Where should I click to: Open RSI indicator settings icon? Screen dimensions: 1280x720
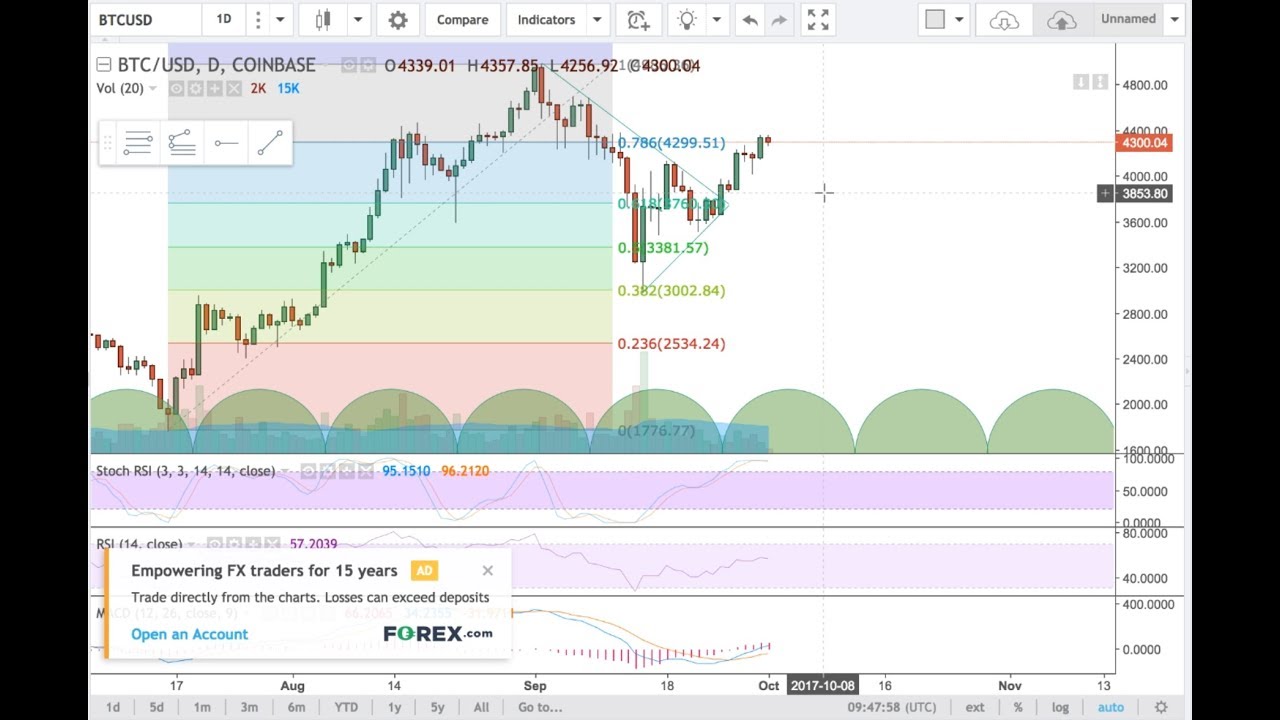pyautogui.click(x=234, y=544)
